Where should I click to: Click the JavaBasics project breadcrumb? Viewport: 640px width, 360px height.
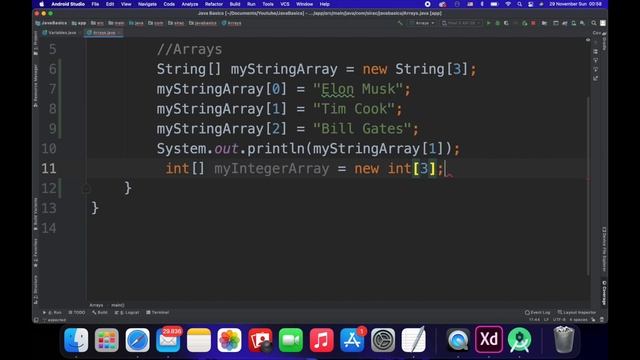click(x=51, y=23)
